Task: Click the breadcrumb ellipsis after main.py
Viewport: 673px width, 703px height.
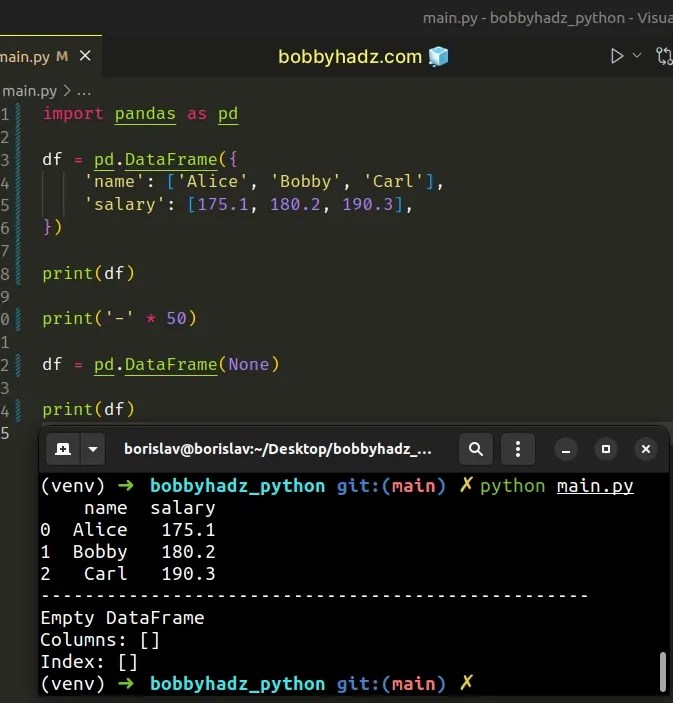Action: click(x=84, y=92)
